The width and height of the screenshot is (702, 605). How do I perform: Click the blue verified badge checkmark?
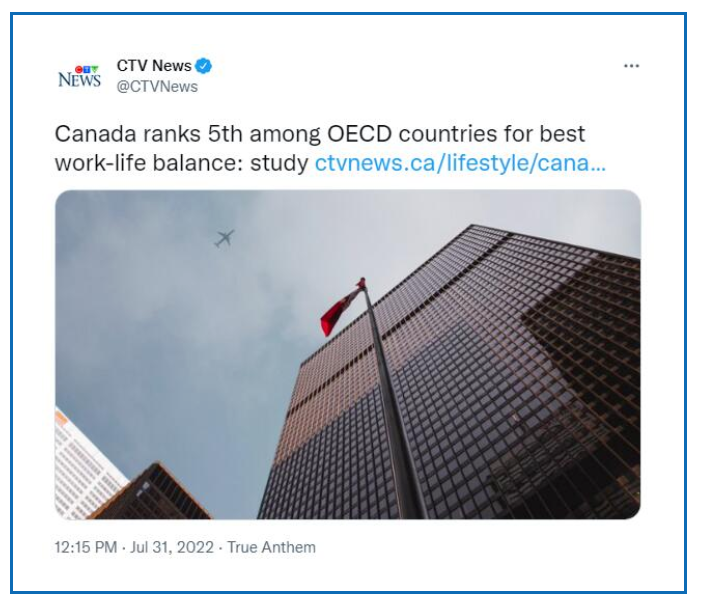pyautogui.click(x=204, y=66)
